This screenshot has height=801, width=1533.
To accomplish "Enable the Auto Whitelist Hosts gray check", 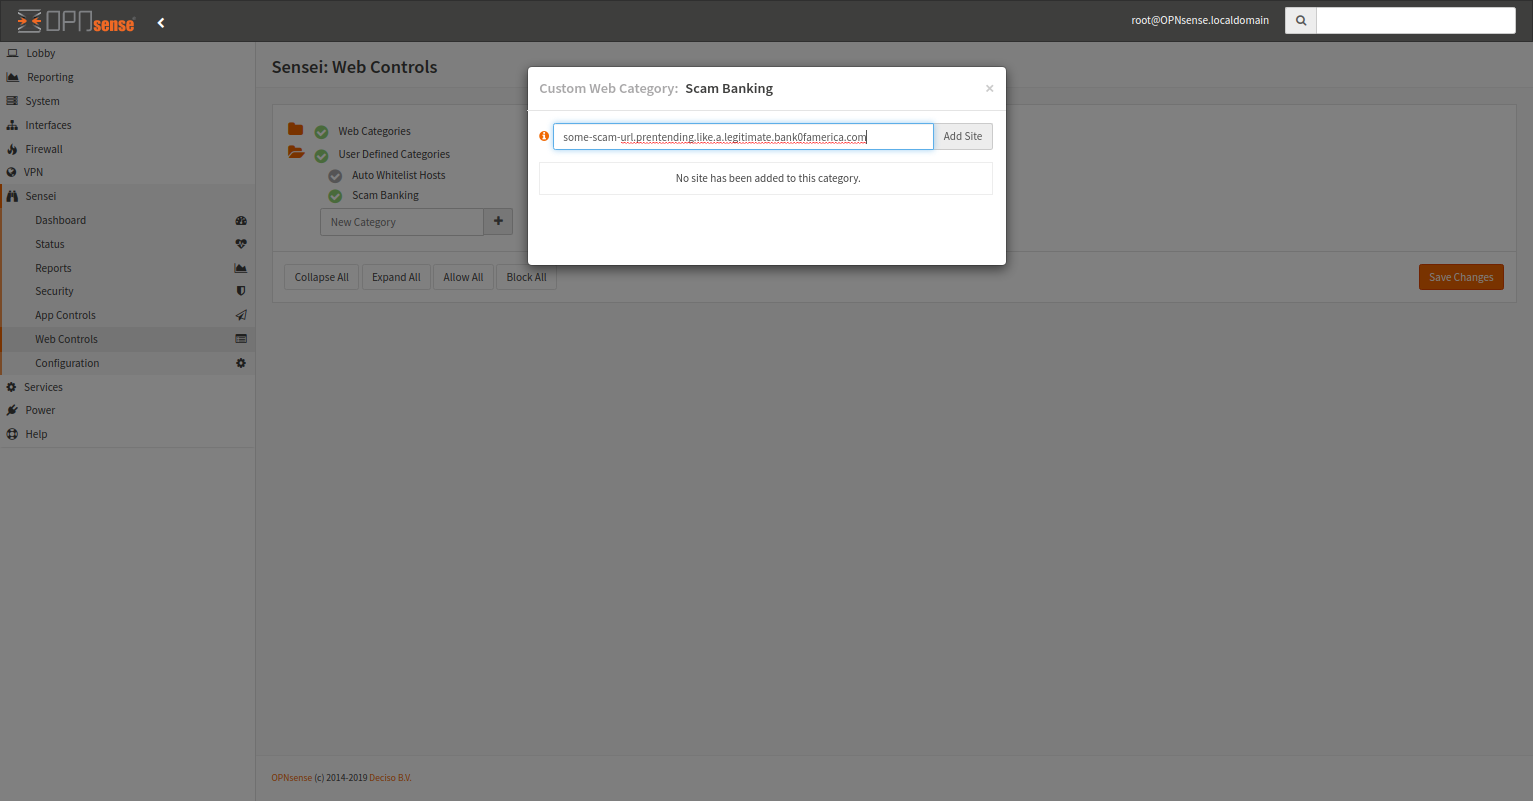I will [334, 175].
